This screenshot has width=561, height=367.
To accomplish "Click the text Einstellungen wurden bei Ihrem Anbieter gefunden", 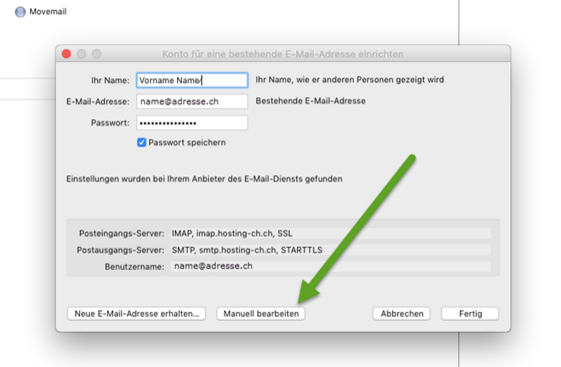I will 204,179.
